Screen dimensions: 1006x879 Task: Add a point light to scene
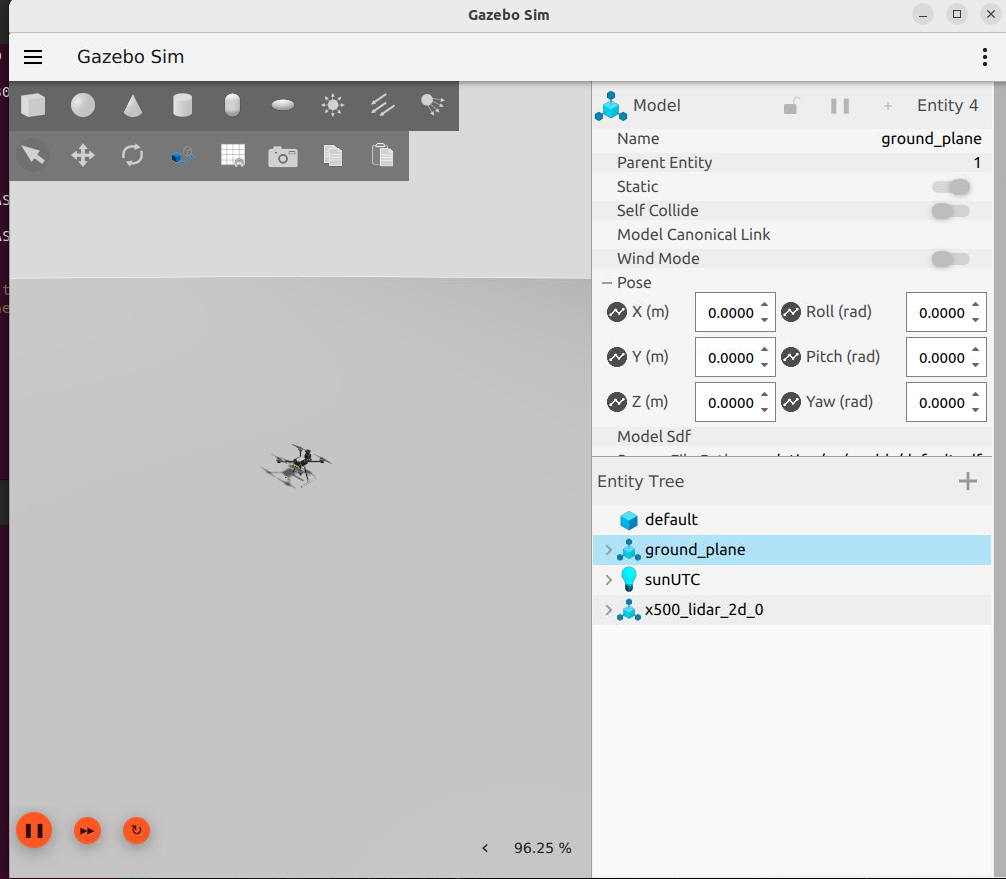pyautogui.click(x=333, y=105)
